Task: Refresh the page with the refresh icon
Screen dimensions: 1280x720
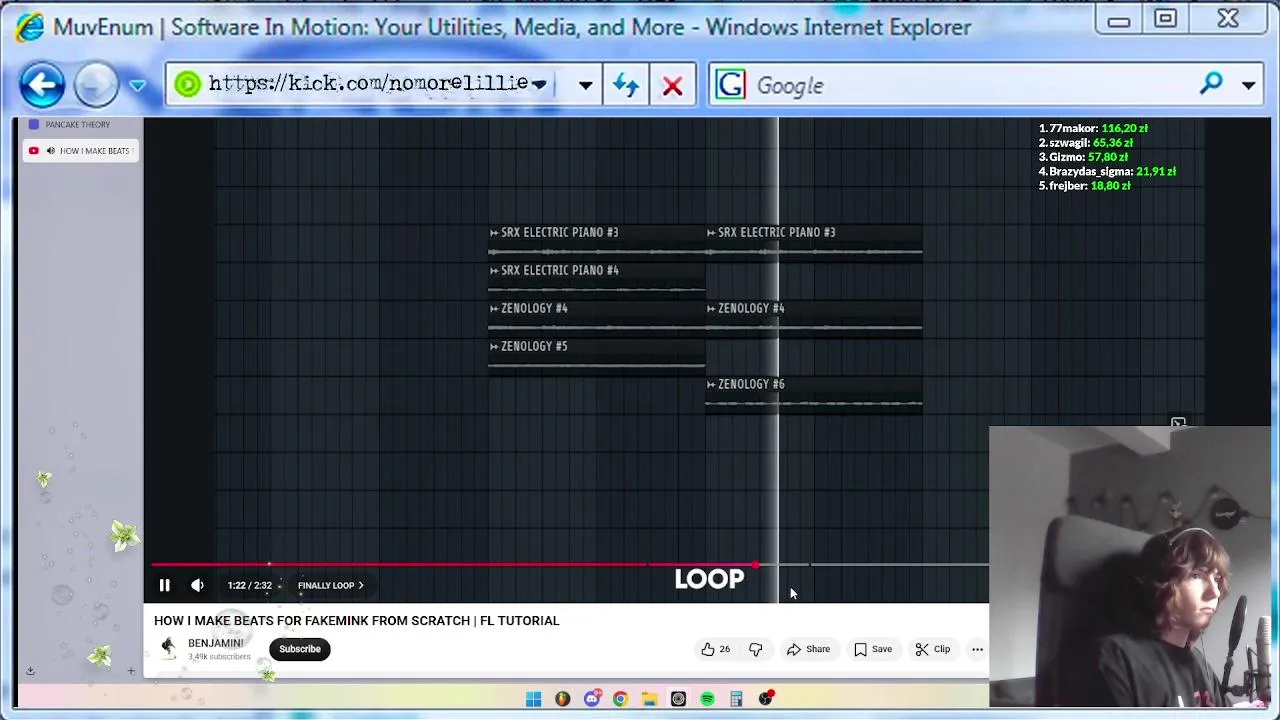Action: click(626, 85)
